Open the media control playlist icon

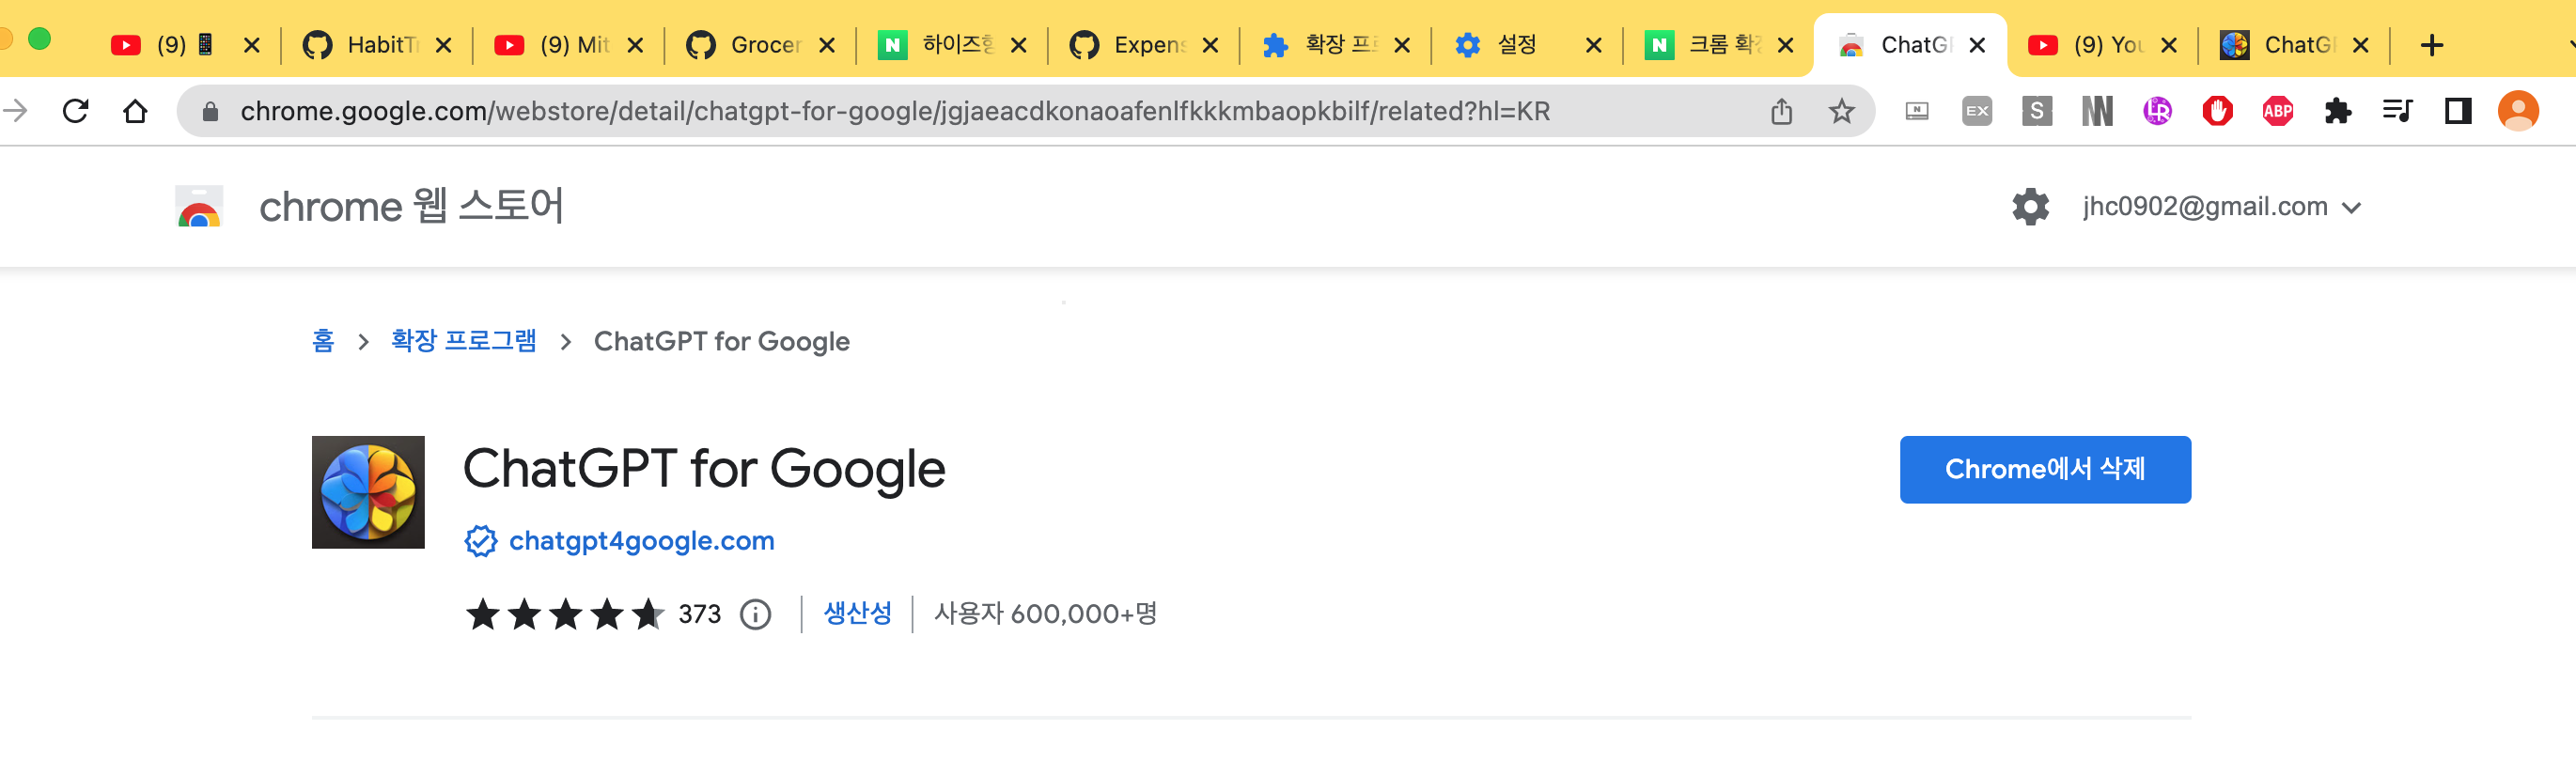pyautogui.click(x=2398, y=111)
